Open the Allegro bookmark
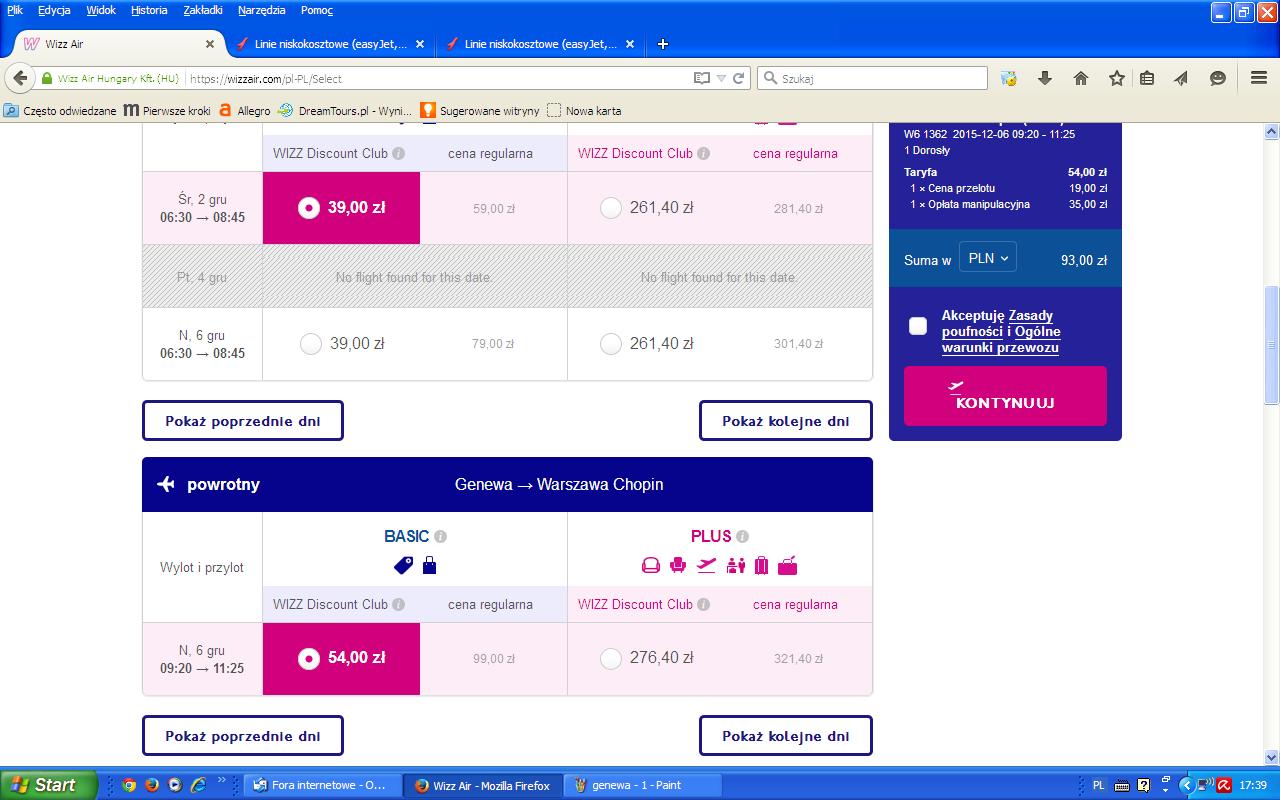The width and height of the screenshot is (1280, 800). 245,111
